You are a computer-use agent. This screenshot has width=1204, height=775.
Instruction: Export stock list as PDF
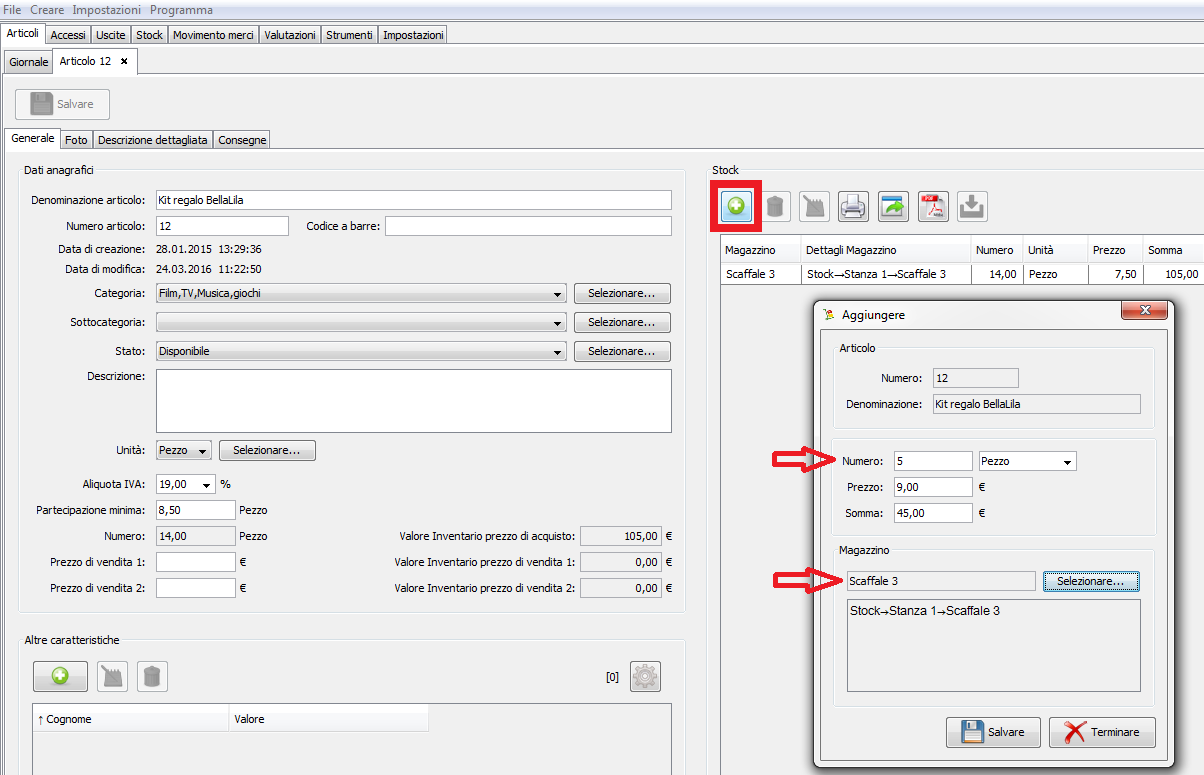coord(933,206)
